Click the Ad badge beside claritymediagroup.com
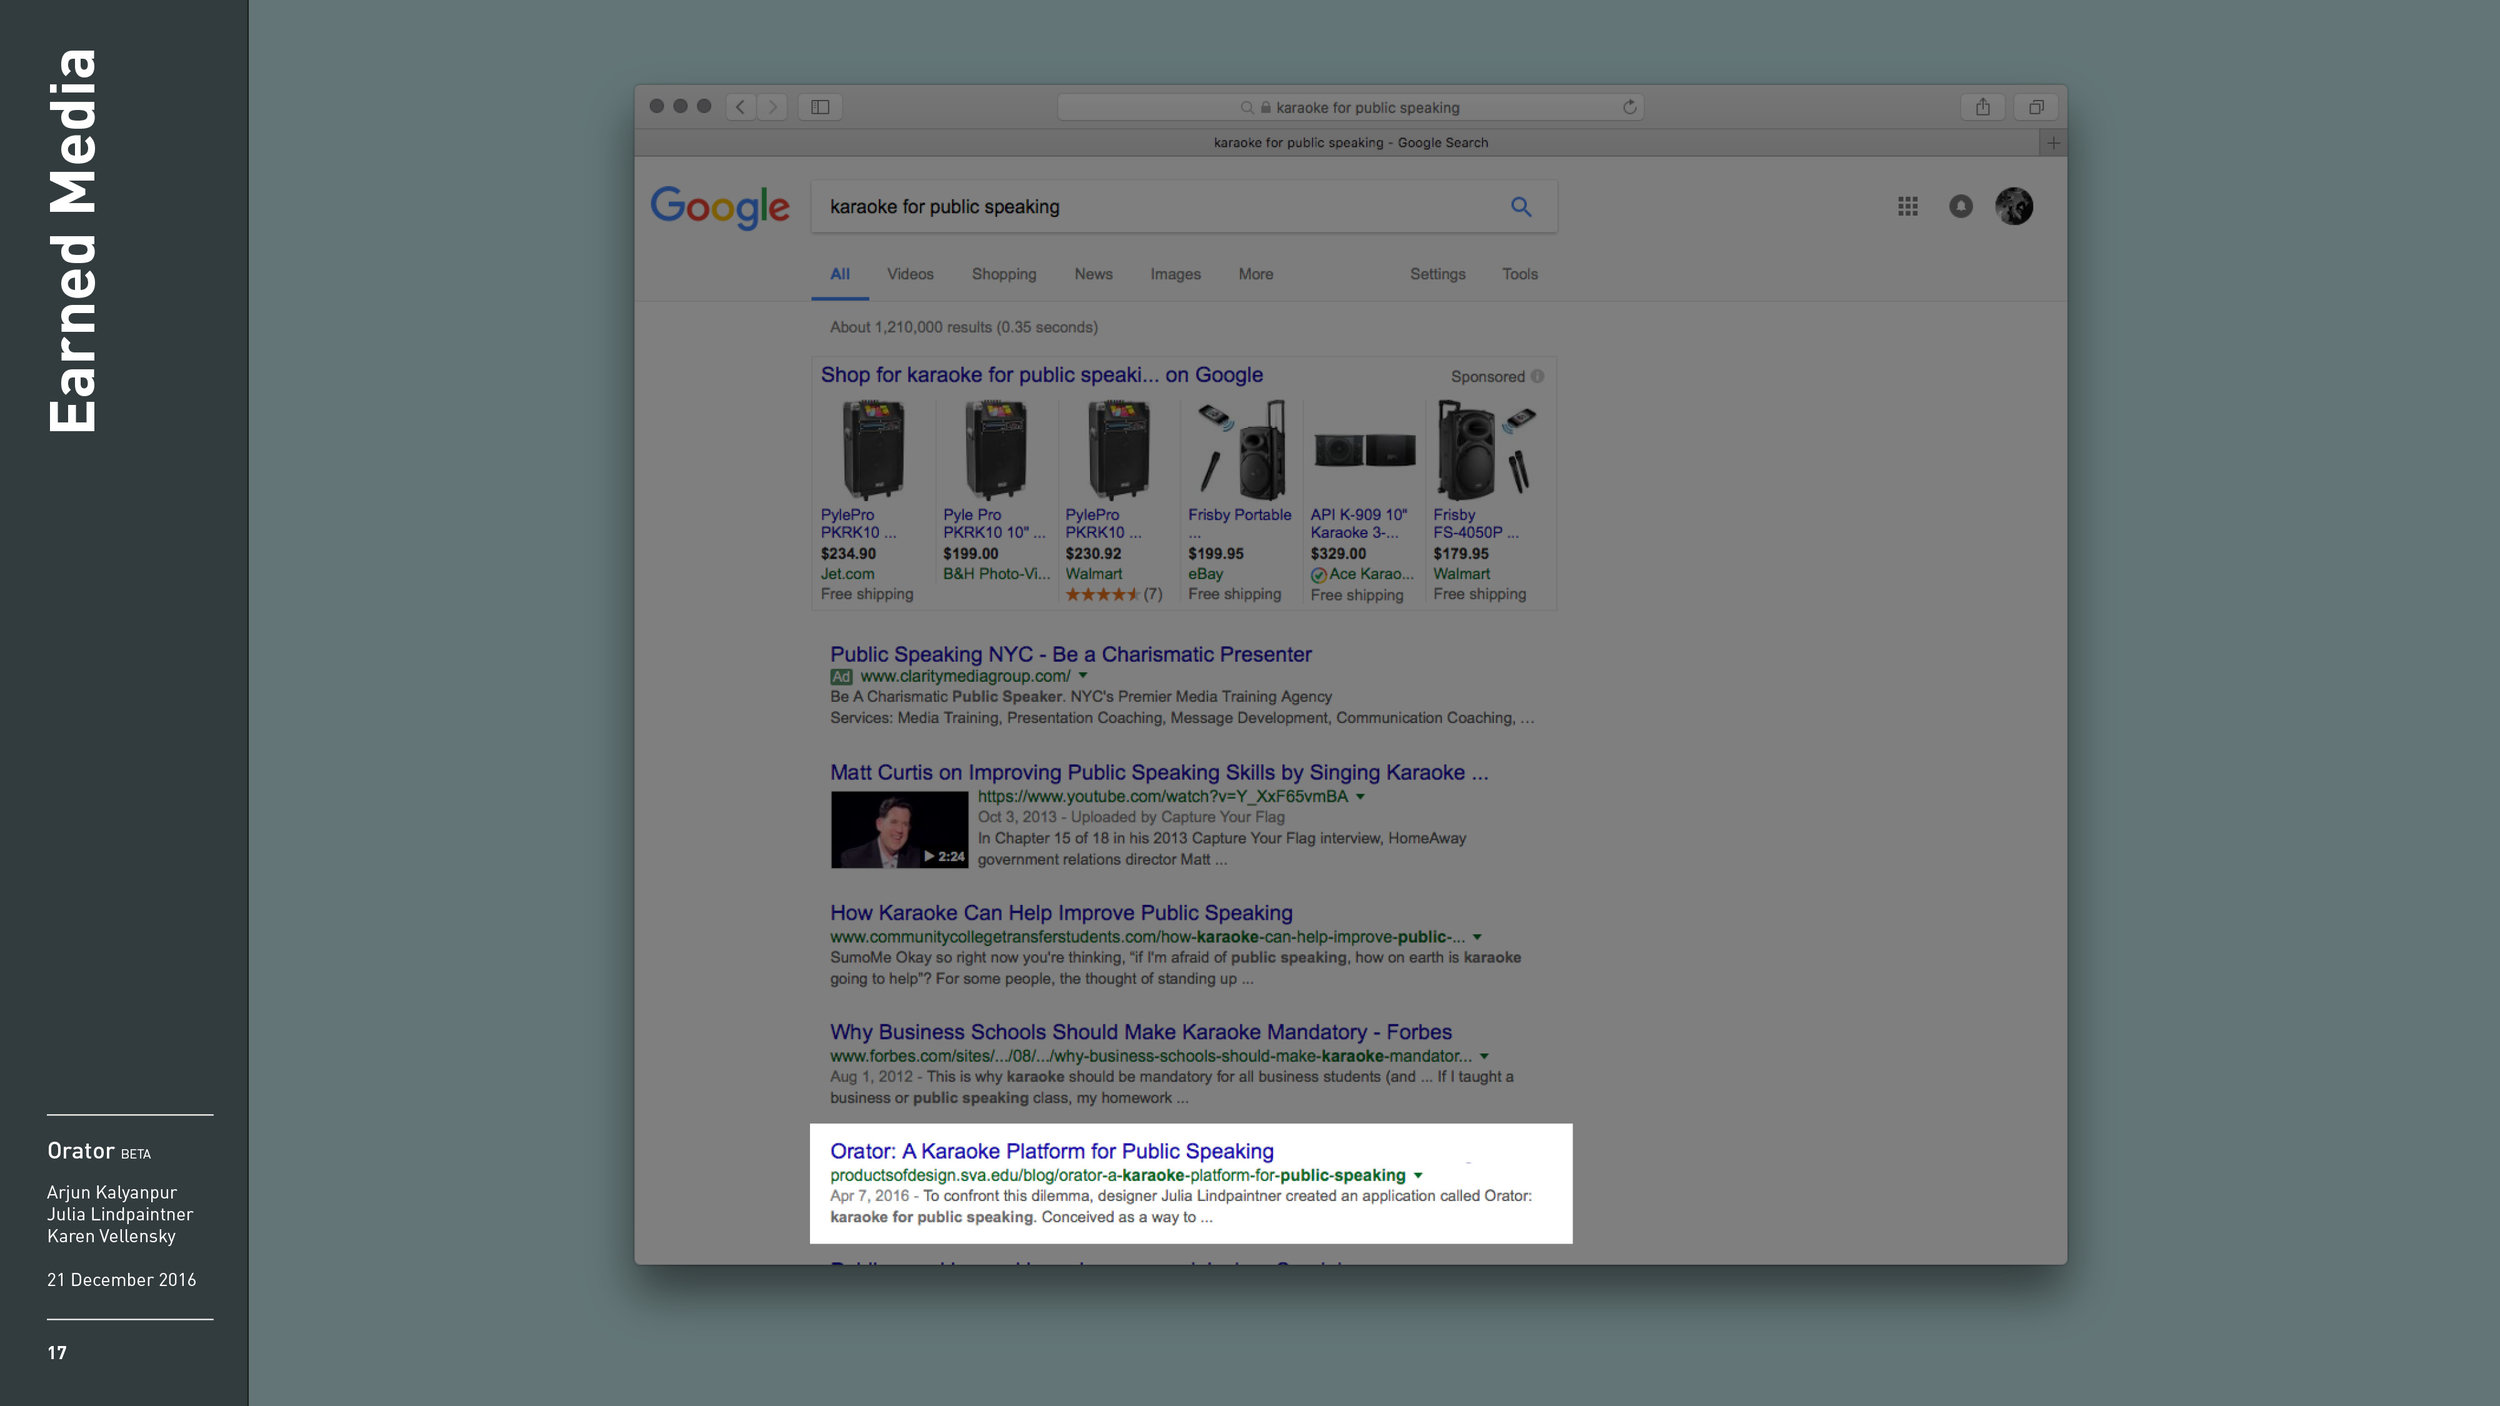 841,677
